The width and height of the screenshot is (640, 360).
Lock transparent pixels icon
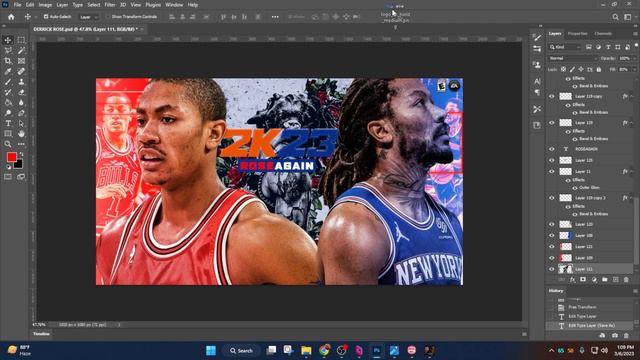(563, 69)
